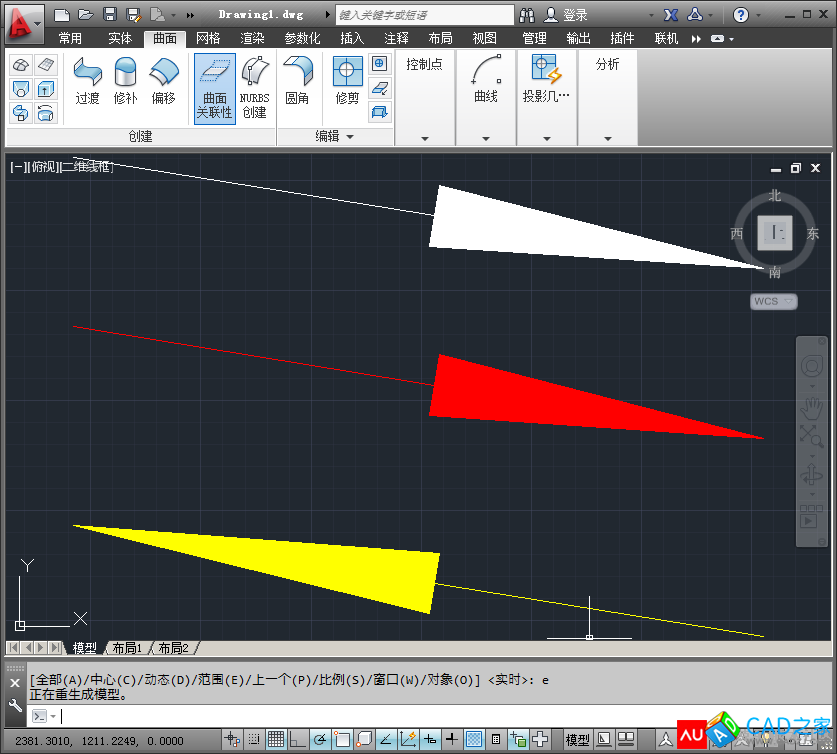837x754 pixels.
Task: Toggle Surface Associativity (曲面关联性) button
Action: pos(214,88)
